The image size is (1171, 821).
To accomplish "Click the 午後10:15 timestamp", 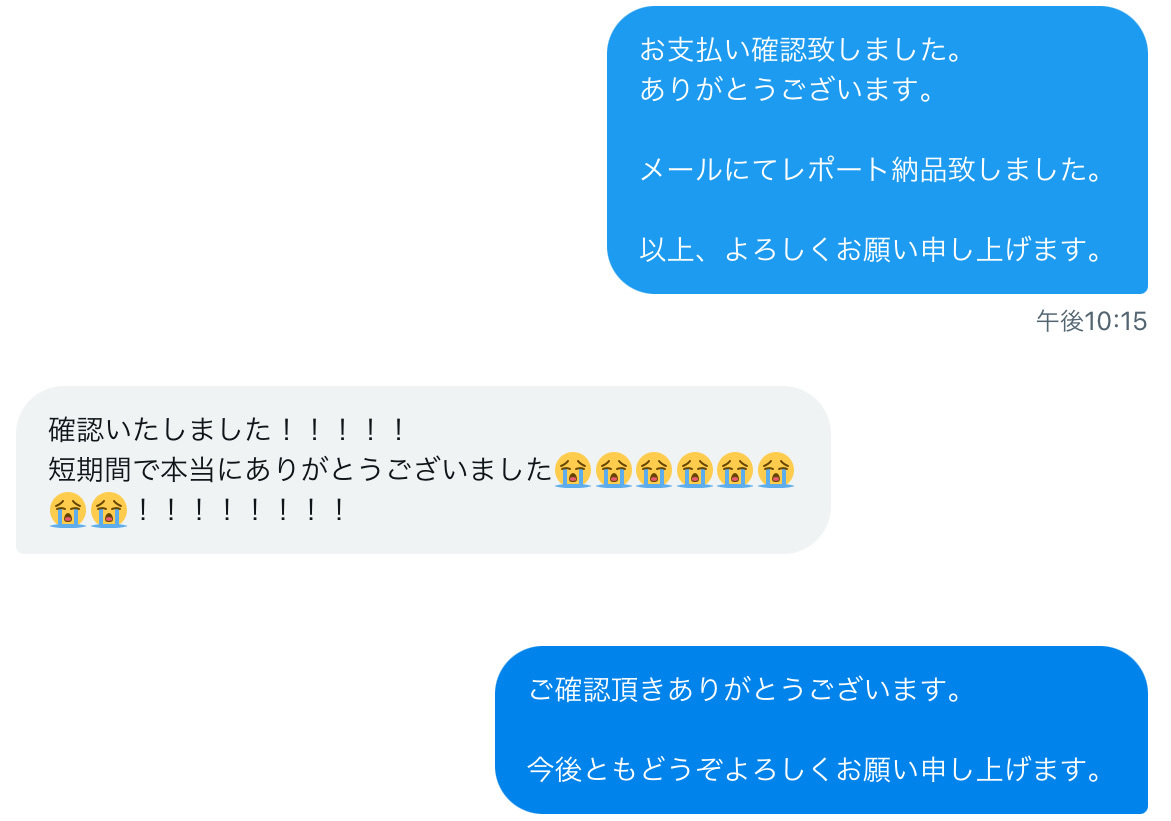I will click(x=1091, y=321).
